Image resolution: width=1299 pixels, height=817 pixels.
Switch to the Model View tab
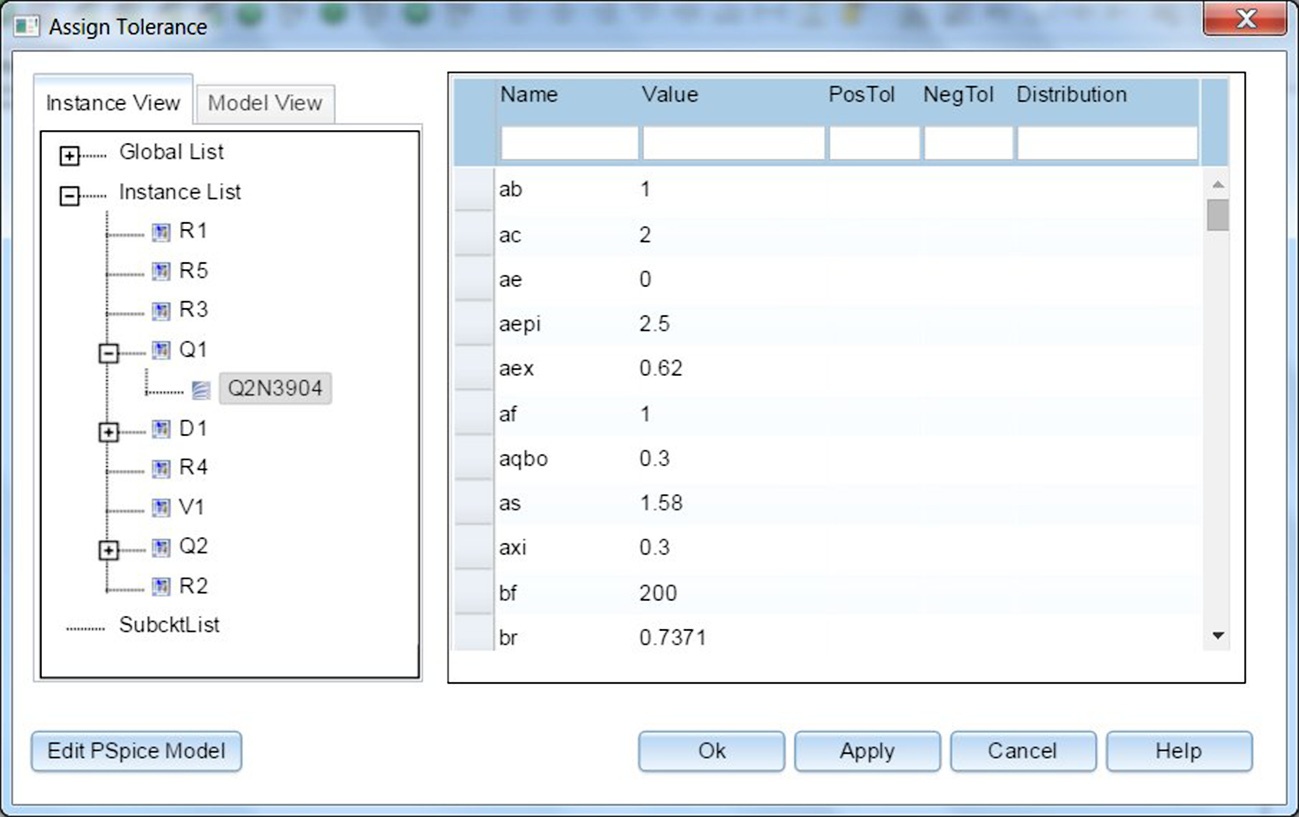click(x=265, y=103)
